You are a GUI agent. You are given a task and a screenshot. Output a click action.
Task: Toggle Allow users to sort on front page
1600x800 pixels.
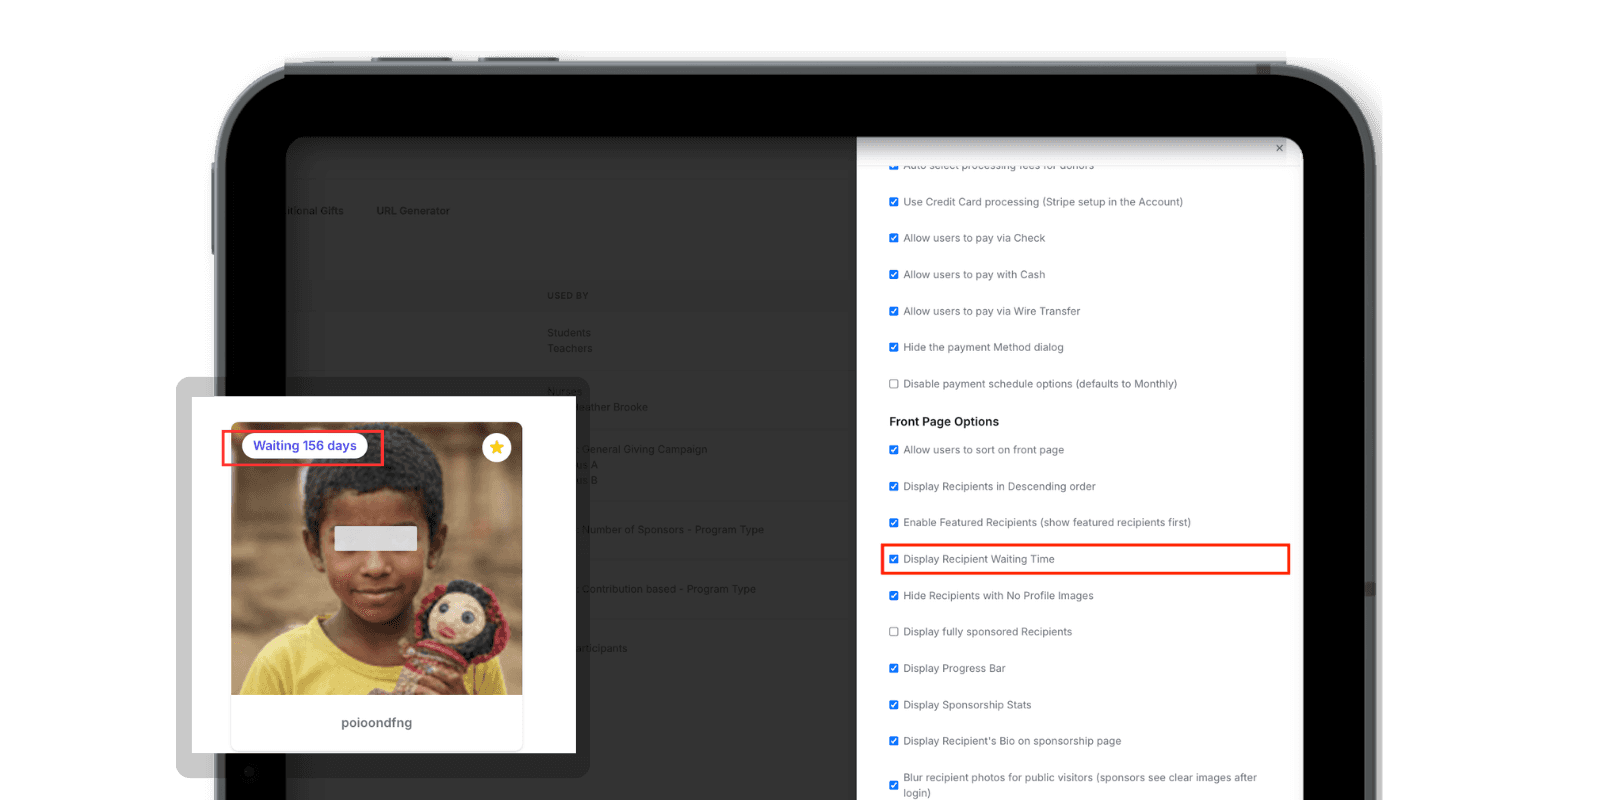tap(894, 450)
